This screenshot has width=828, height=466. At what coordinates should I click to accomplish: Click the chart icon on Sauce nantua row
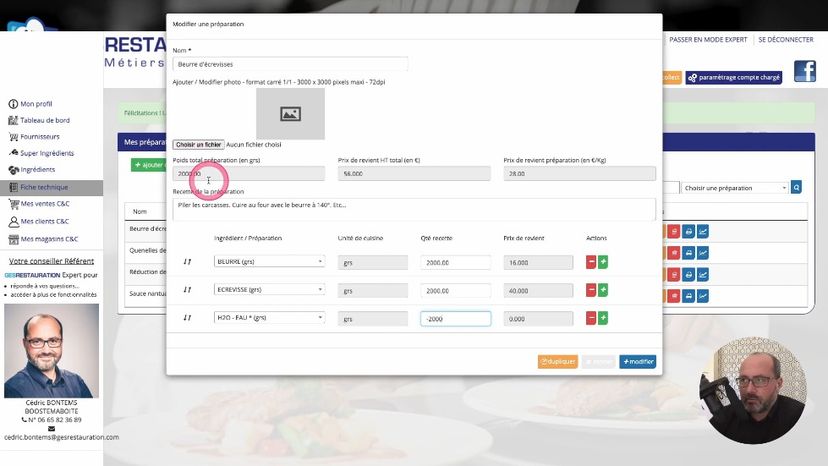point(703,296)
